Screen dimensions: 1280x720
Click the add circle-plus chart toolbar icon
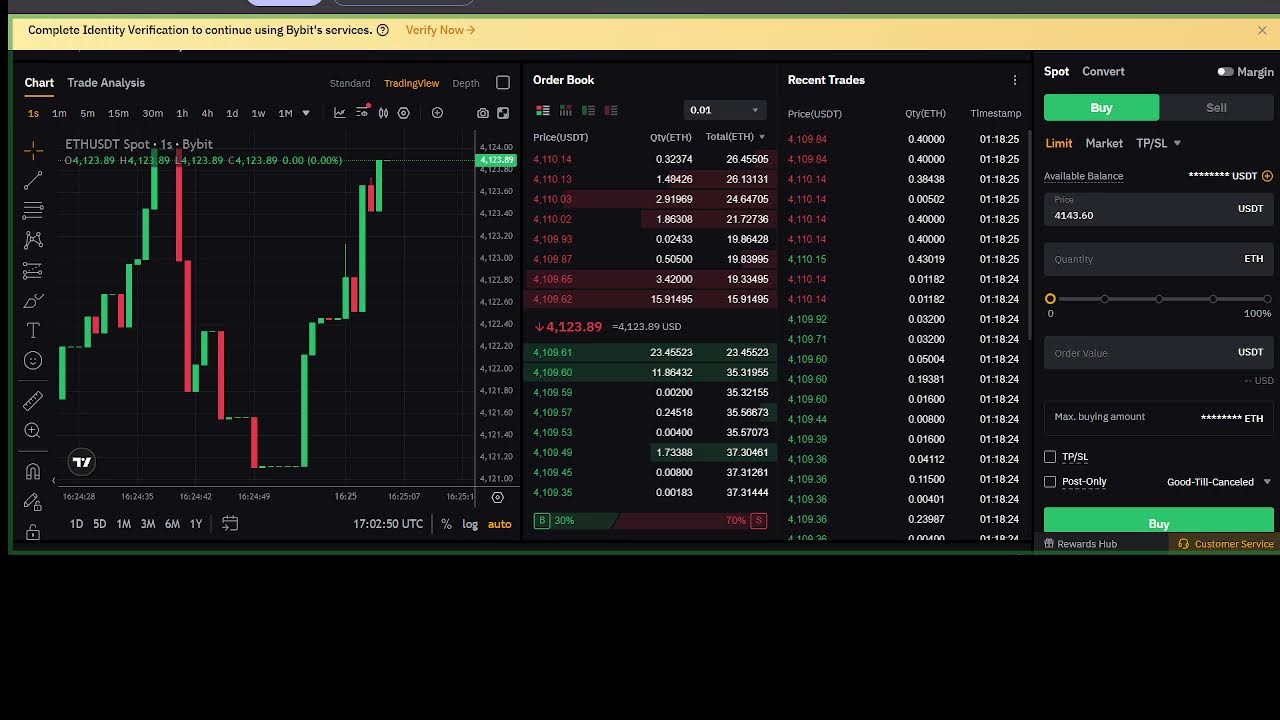pos(437,113)
